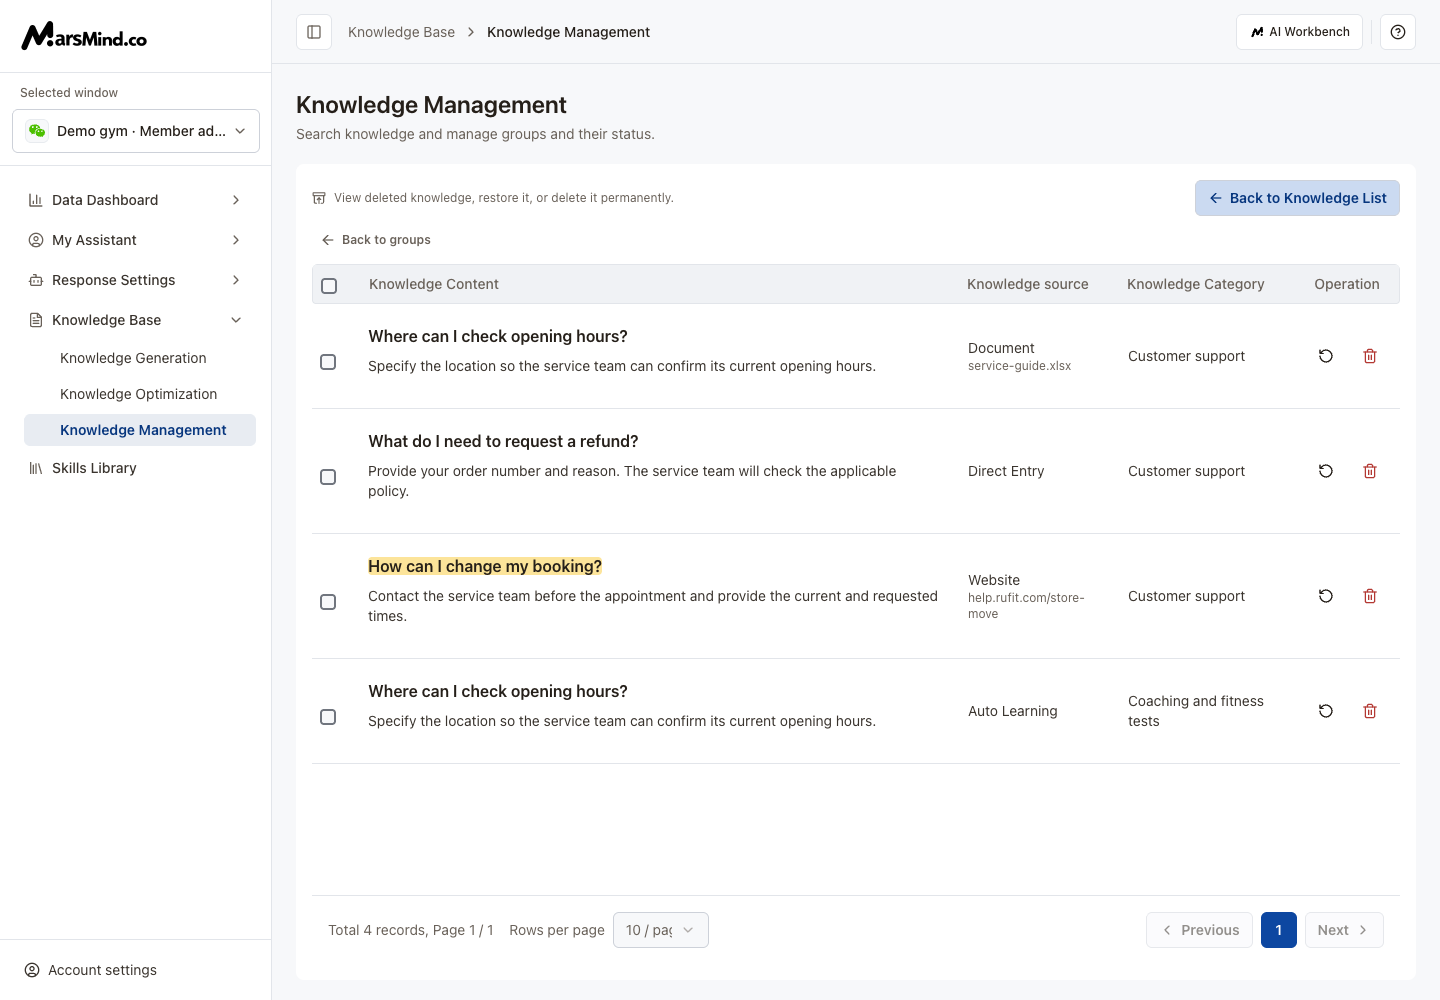Tick the checkbox for the refund question row
This screenshot has width=1440, height=1000.
[x=328, y=477]
